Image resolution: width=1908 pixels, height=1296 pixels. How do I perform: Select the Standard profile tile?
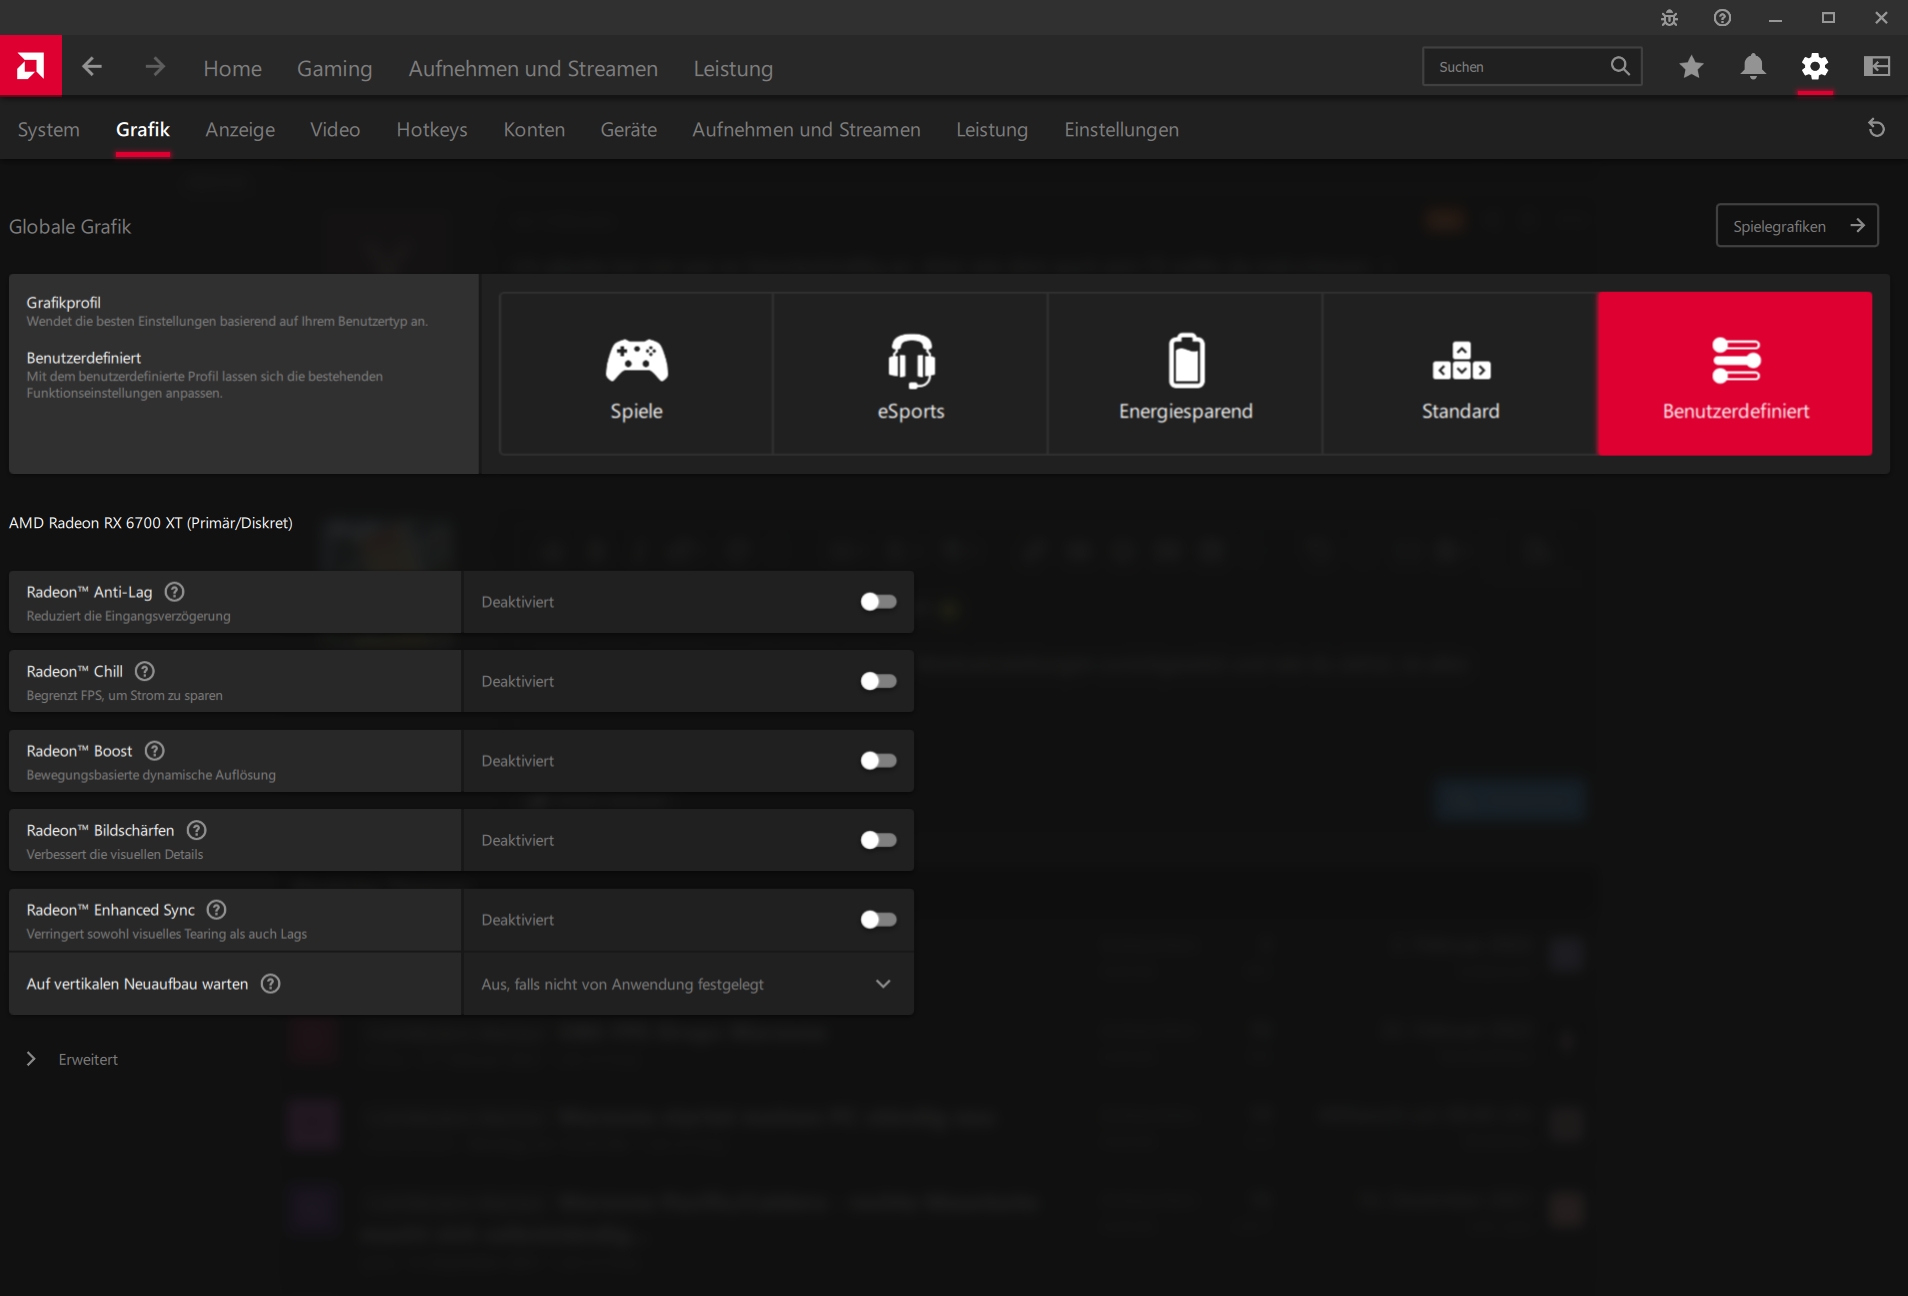click(x=1460, y=374)
